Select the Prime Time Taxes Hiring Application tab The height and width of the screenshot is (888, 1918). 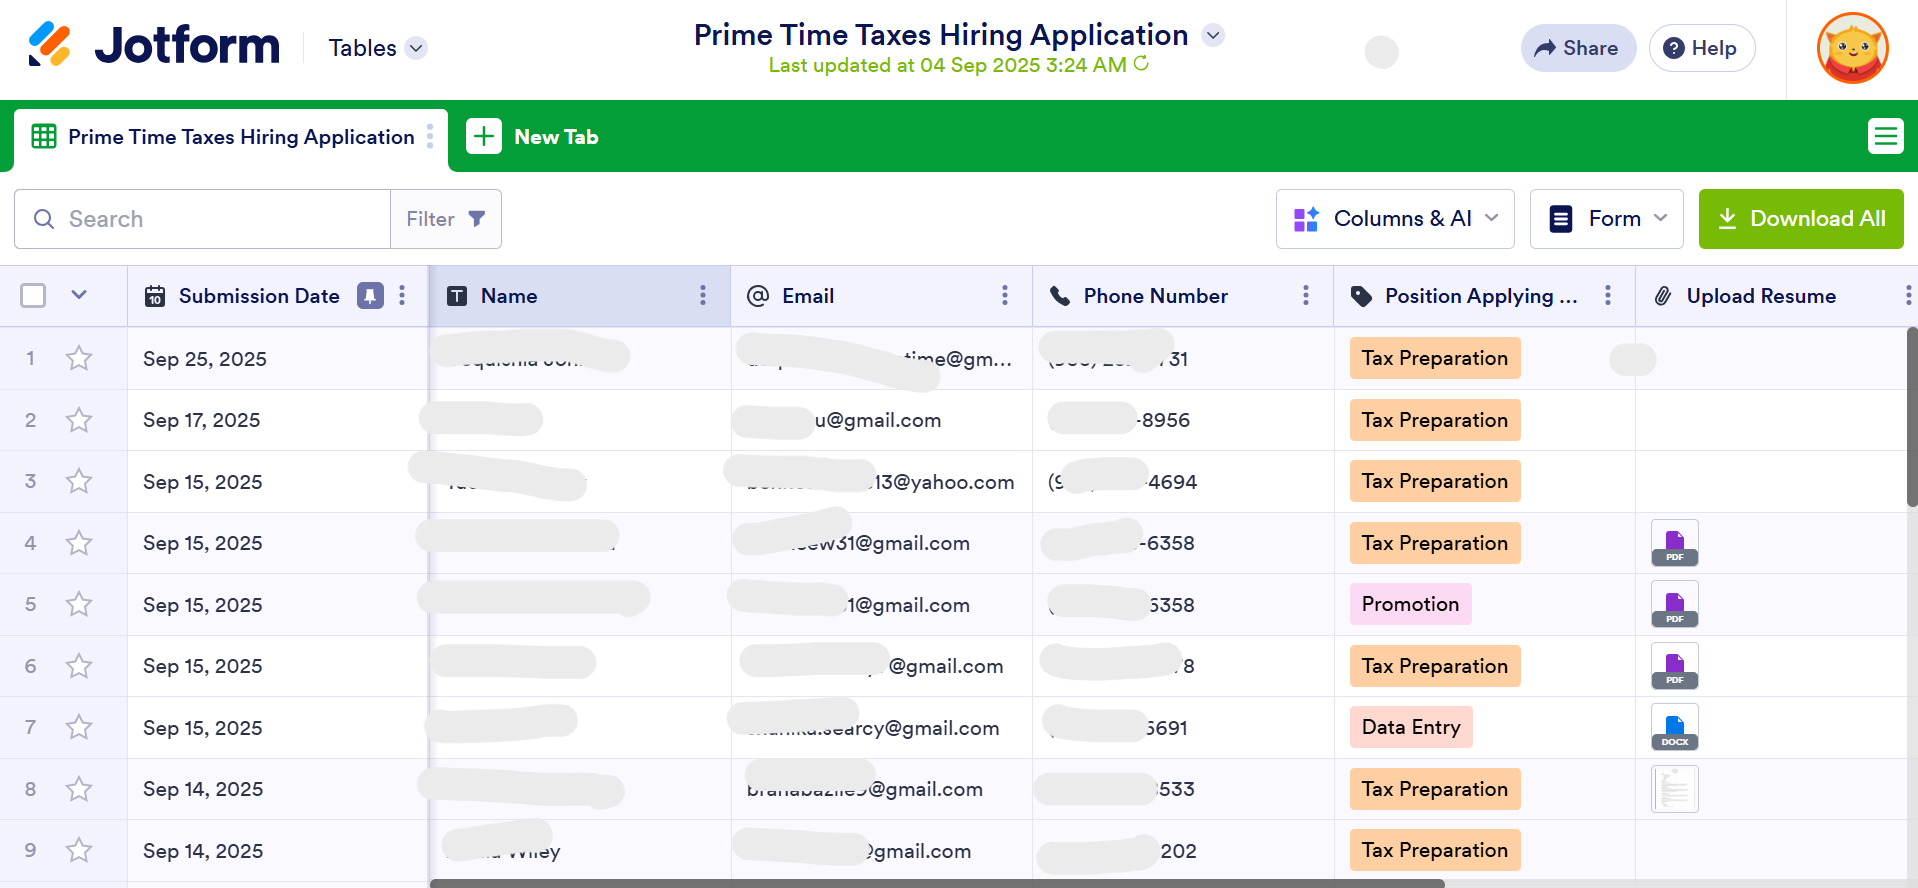point(240,137)
